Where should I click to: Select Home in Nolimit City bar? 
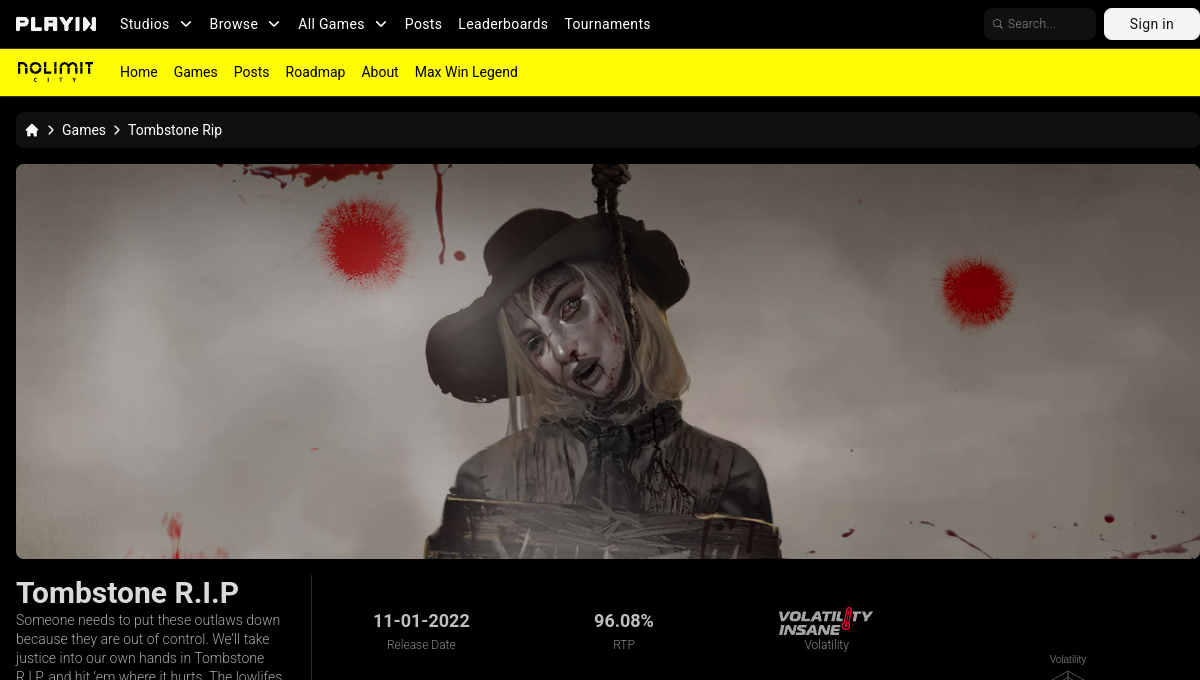(139, 72)
